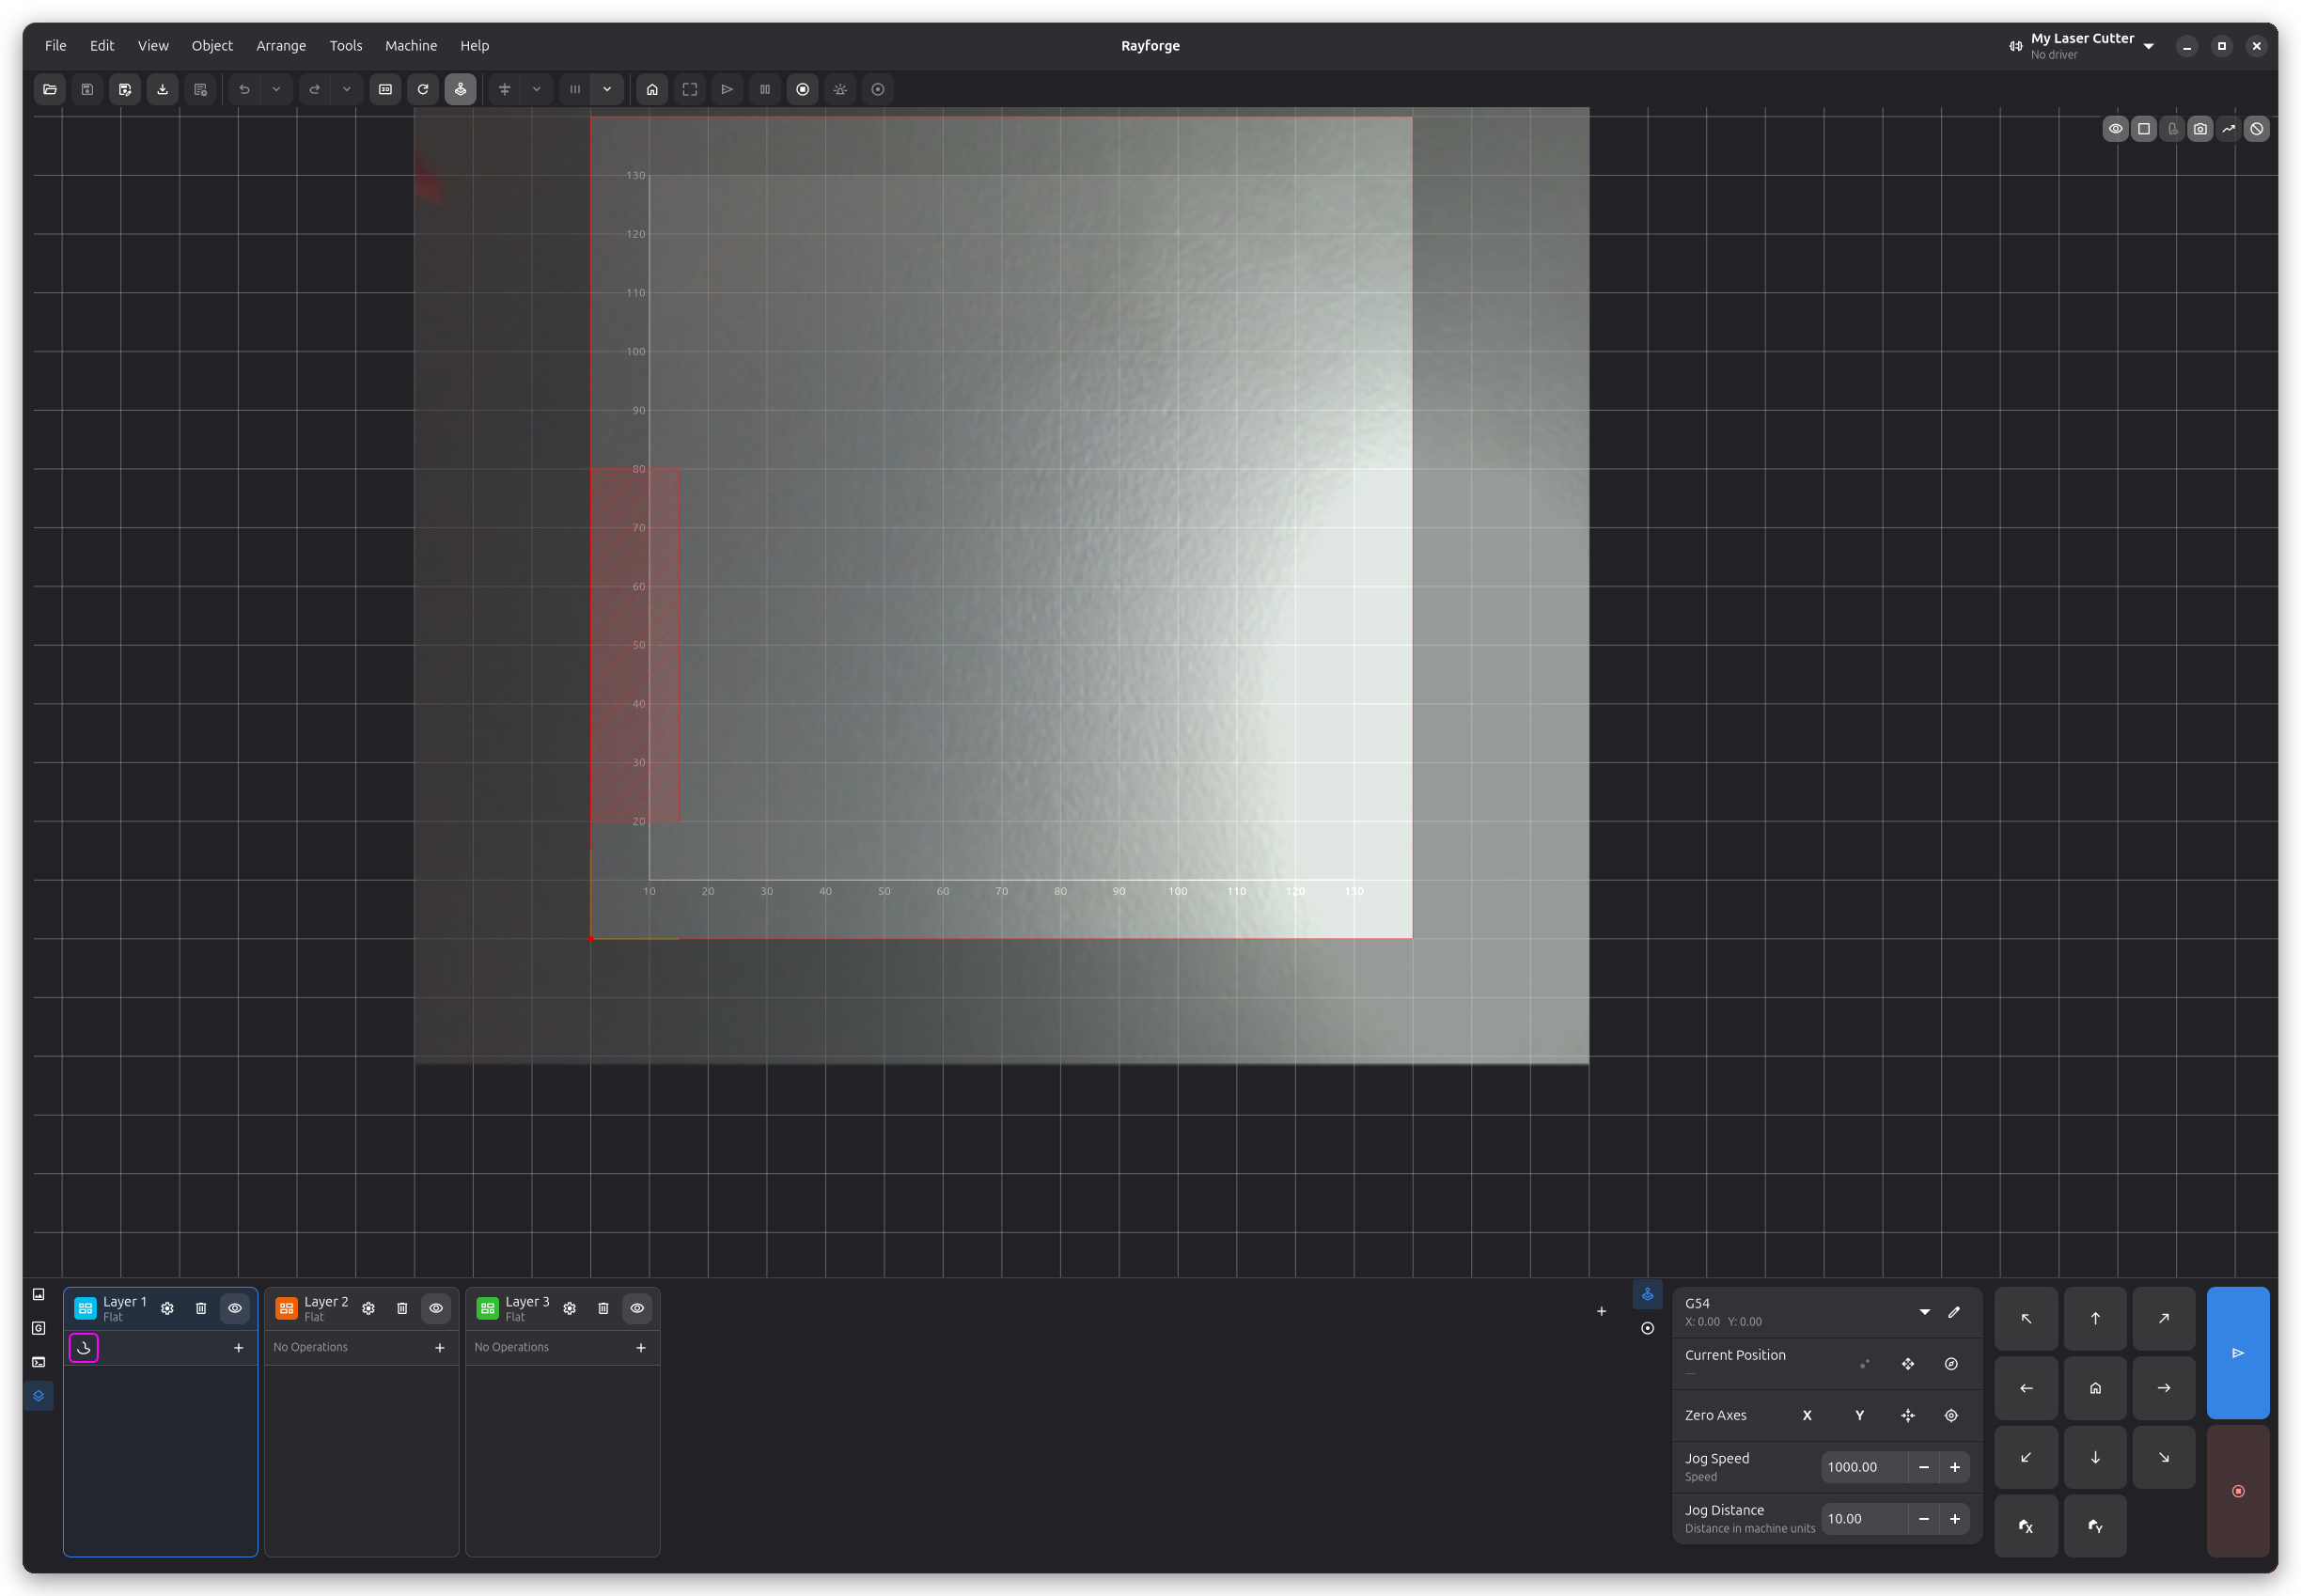Image resolution: width=2301 pixels, height=1596 pixels.
Task: Home the Y axis in jog pad
Action: tap(2095, 1526)
